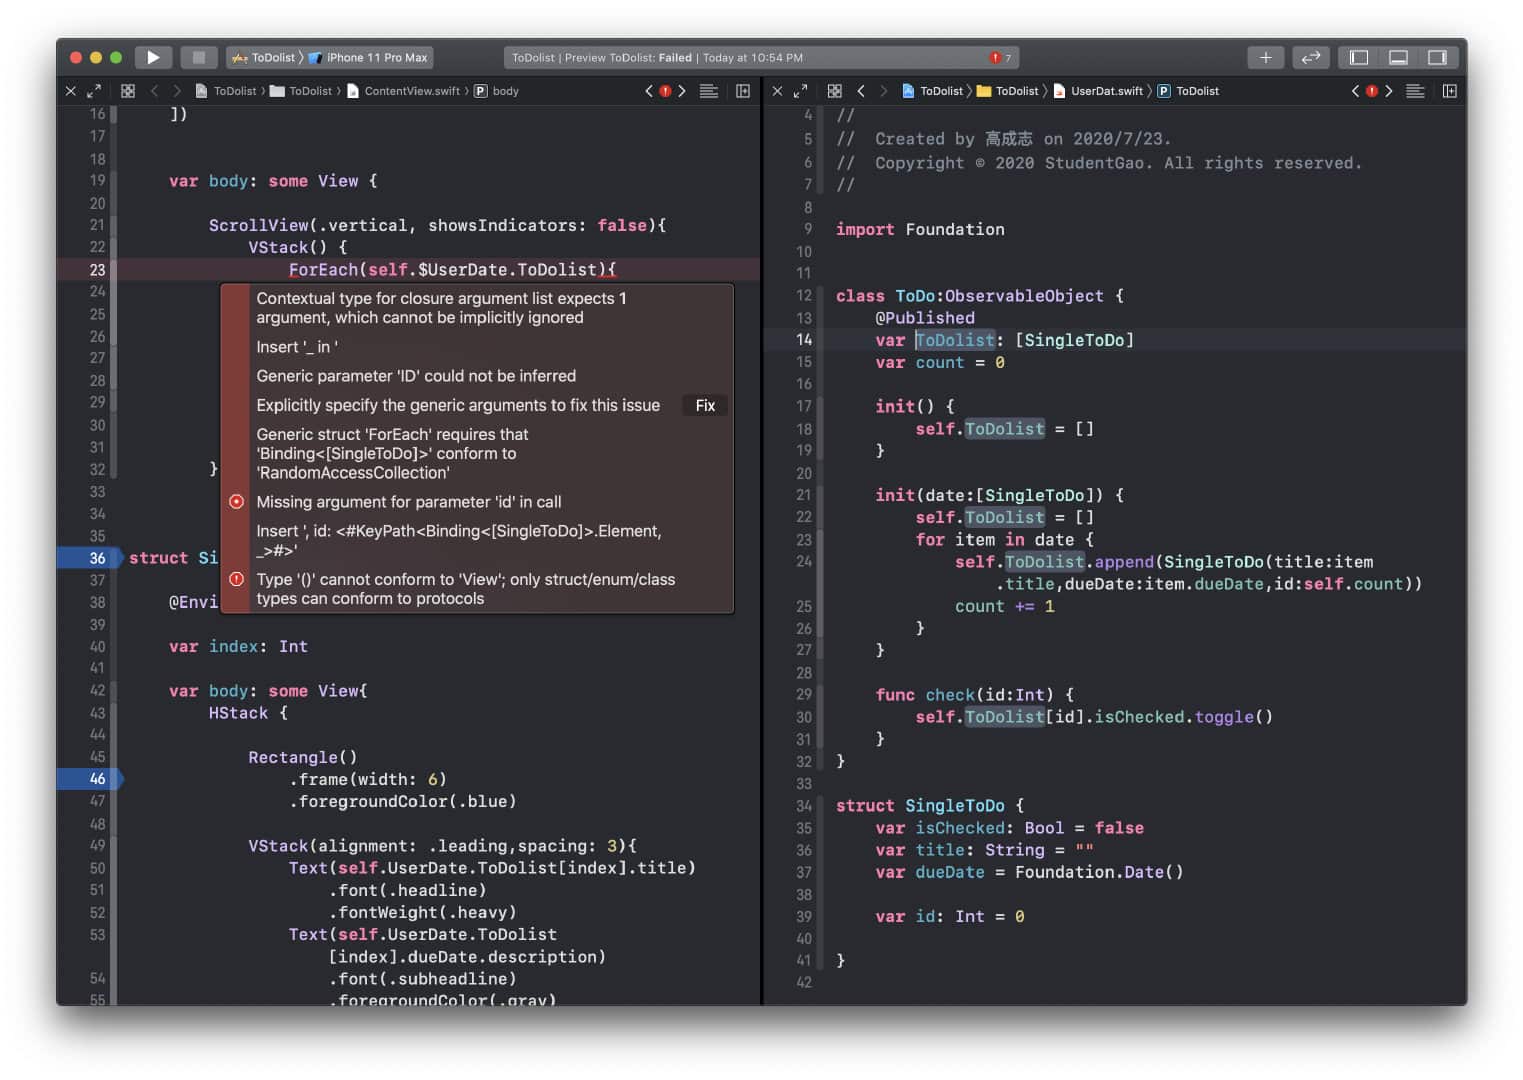Jump to next issue in right editor
This screenshot has height=1080, width=1523.
(x=1388, y=91)
